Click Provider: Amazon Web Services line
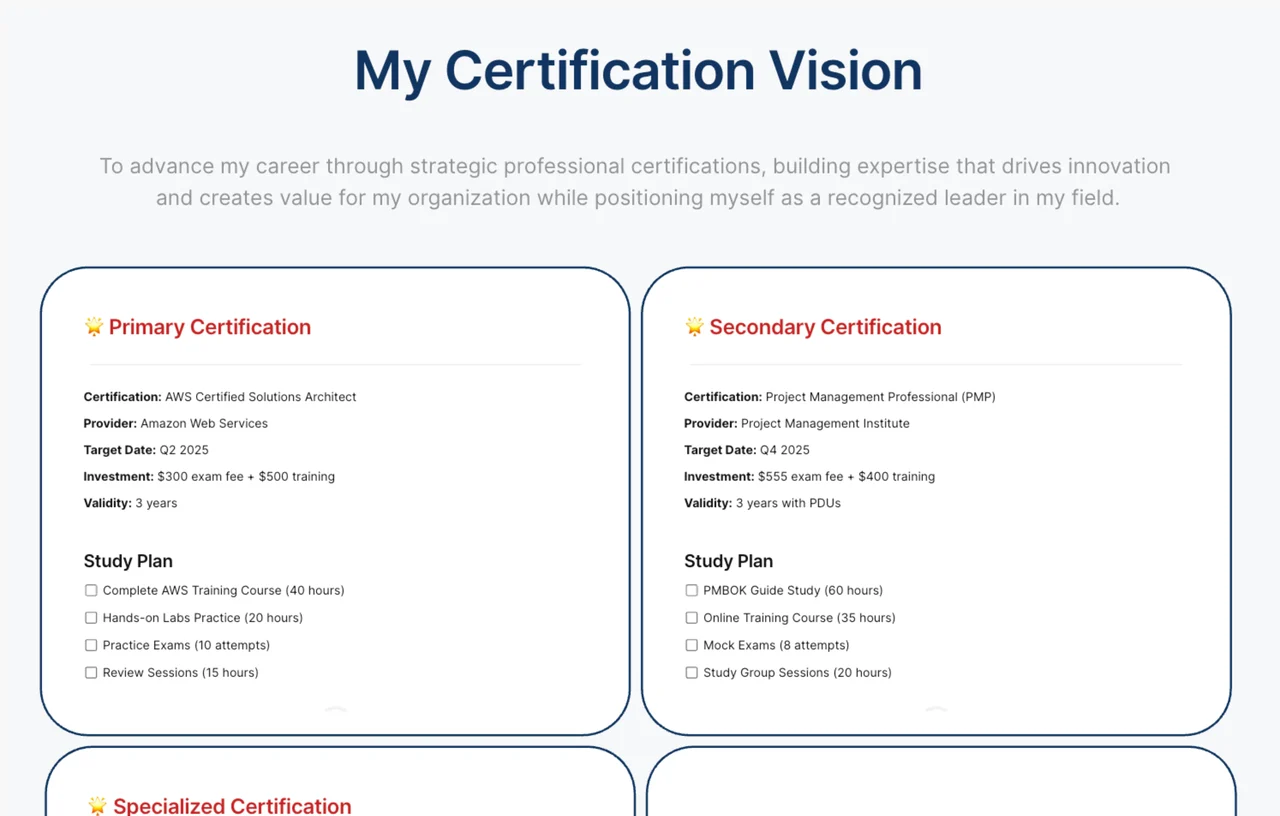The image size is (1280, 816). [x=176, y=424]
